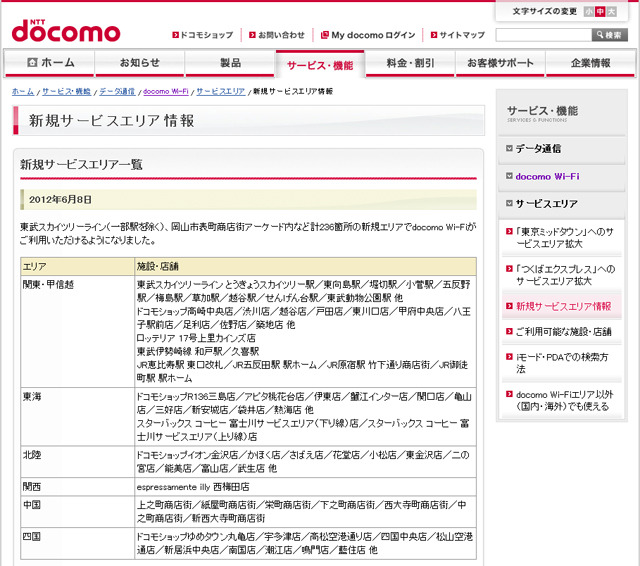
Task: Open the 企業情報 navigation tab
Action: [590, 63]
